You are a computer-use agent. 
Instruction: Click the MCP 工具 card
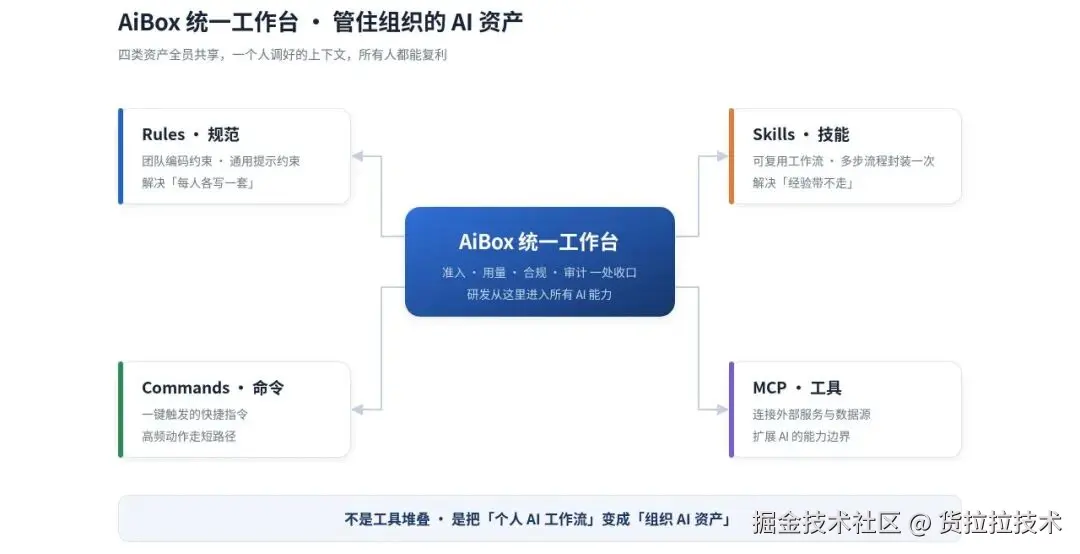(x=845, y=409)
